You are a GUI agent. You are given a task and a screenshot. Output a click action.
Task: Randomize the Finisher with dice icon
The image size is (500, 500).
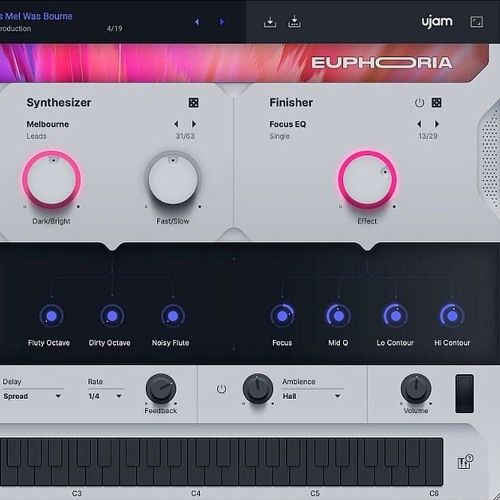click(437, 103)
